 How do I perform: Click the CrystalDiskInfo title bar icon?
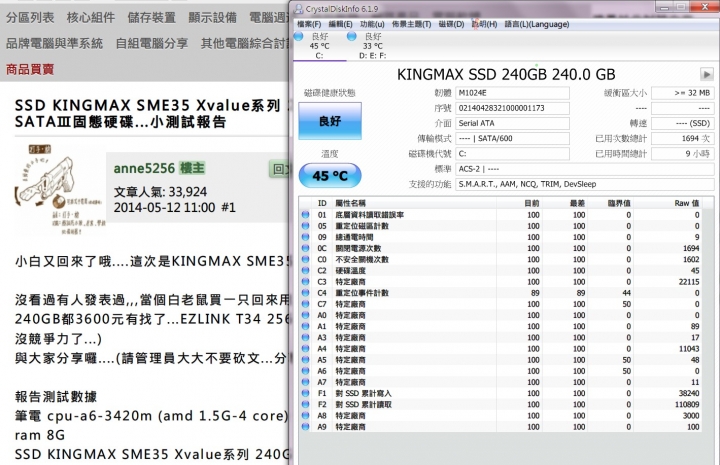[x=299, y=9]
